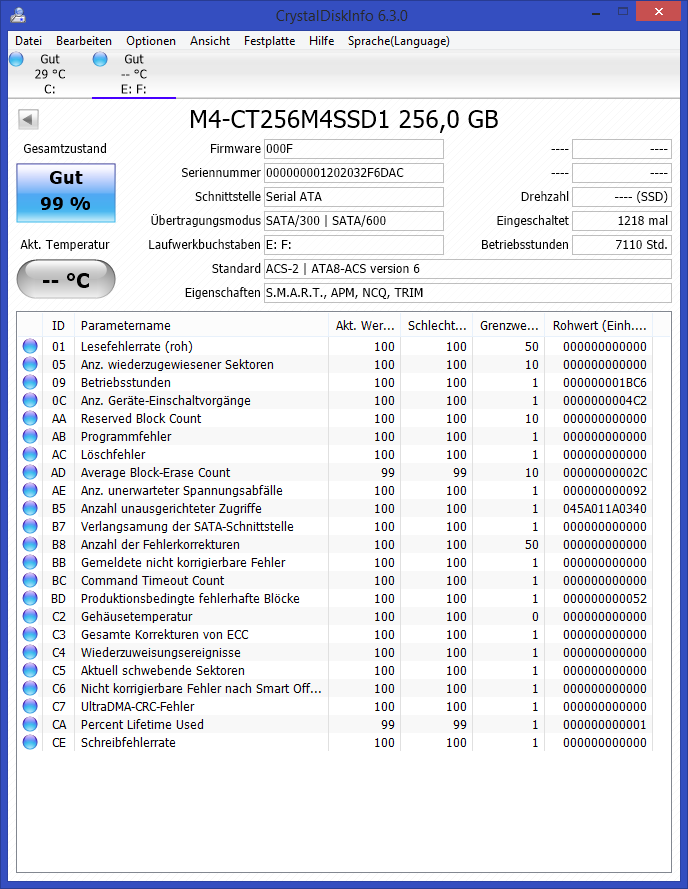The height and width of the screenshot is (889, 688).
Task: Click the Gut 99 % health status button
Action: [x=66, y=193]
